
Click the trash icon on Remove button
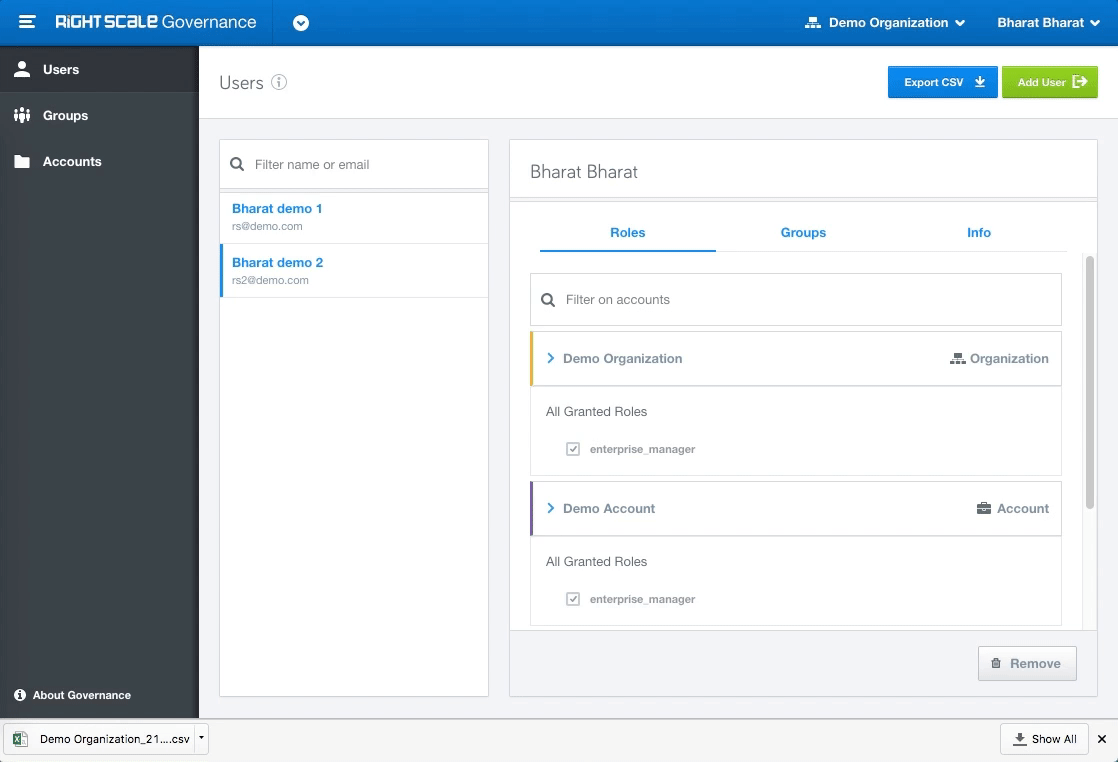tap(996, 664)
